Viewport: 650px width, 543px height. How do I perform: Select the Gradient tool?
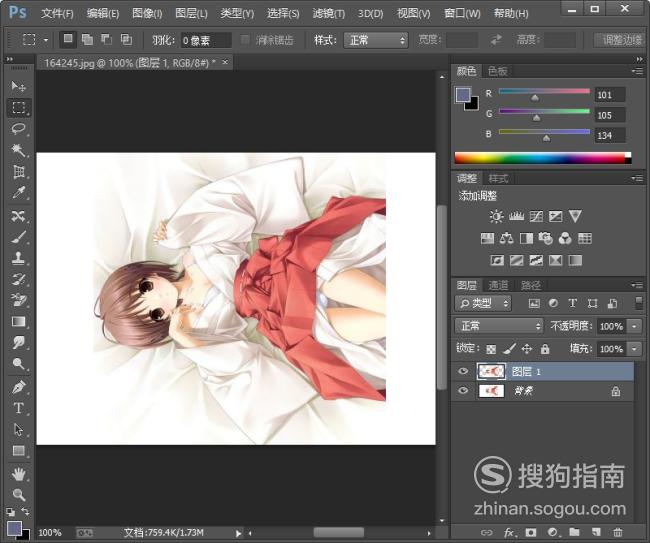tap(18, 322)
